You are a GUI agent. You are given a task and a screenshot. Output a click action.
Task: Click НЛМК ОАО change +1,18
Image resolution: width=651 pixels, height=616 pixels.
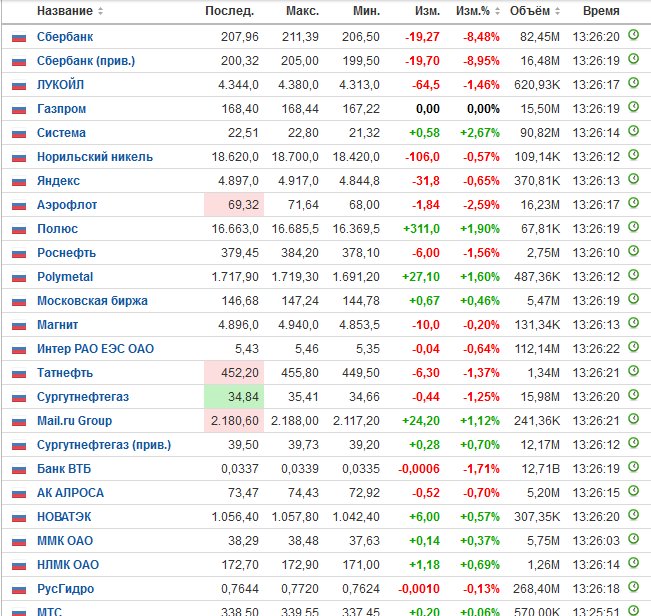pos(424,565)
